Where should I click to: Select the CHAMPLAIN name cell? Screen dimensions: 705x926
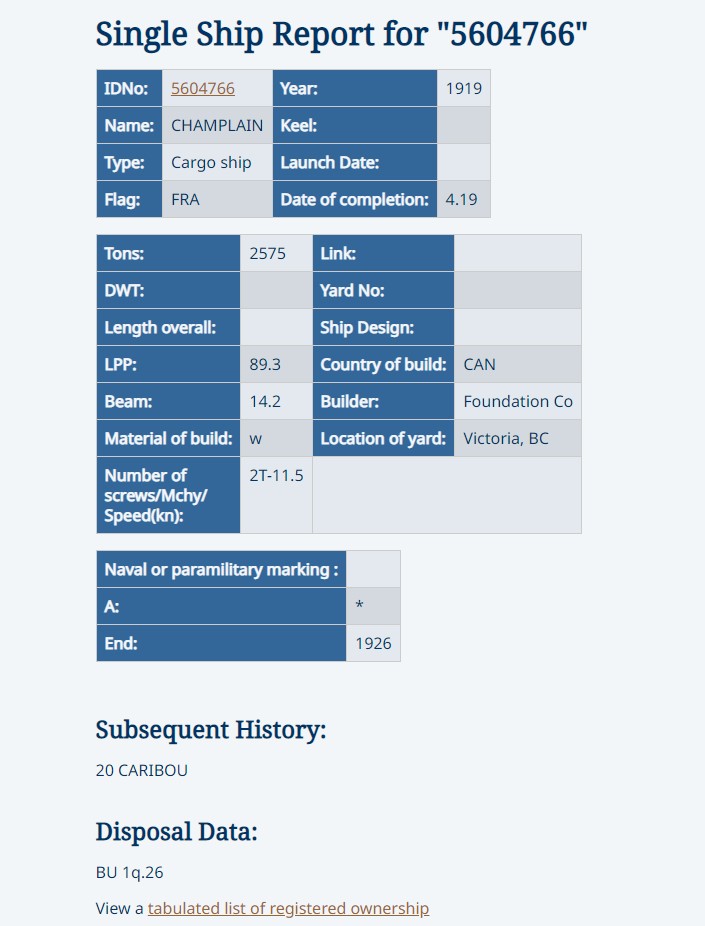[x=217, y=125]
